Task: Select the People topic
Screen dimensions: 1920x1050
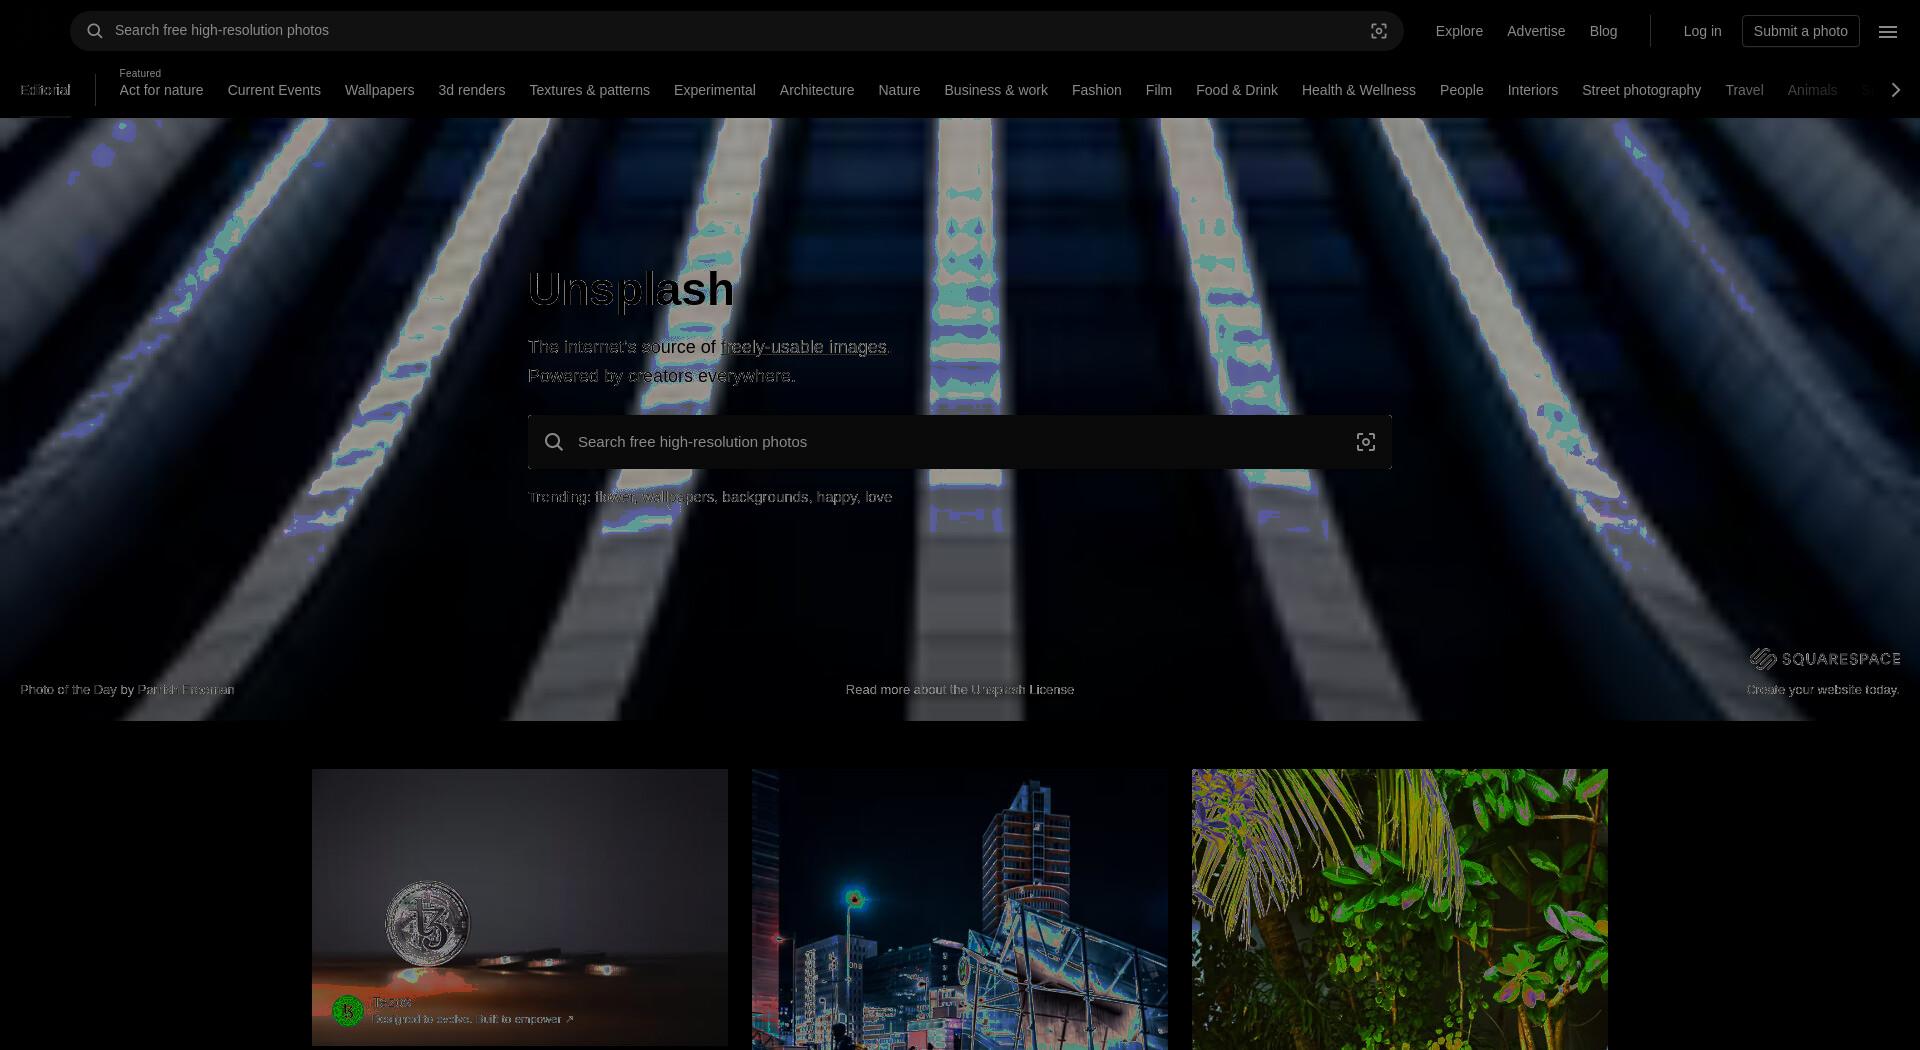Action: [1461, 90]
